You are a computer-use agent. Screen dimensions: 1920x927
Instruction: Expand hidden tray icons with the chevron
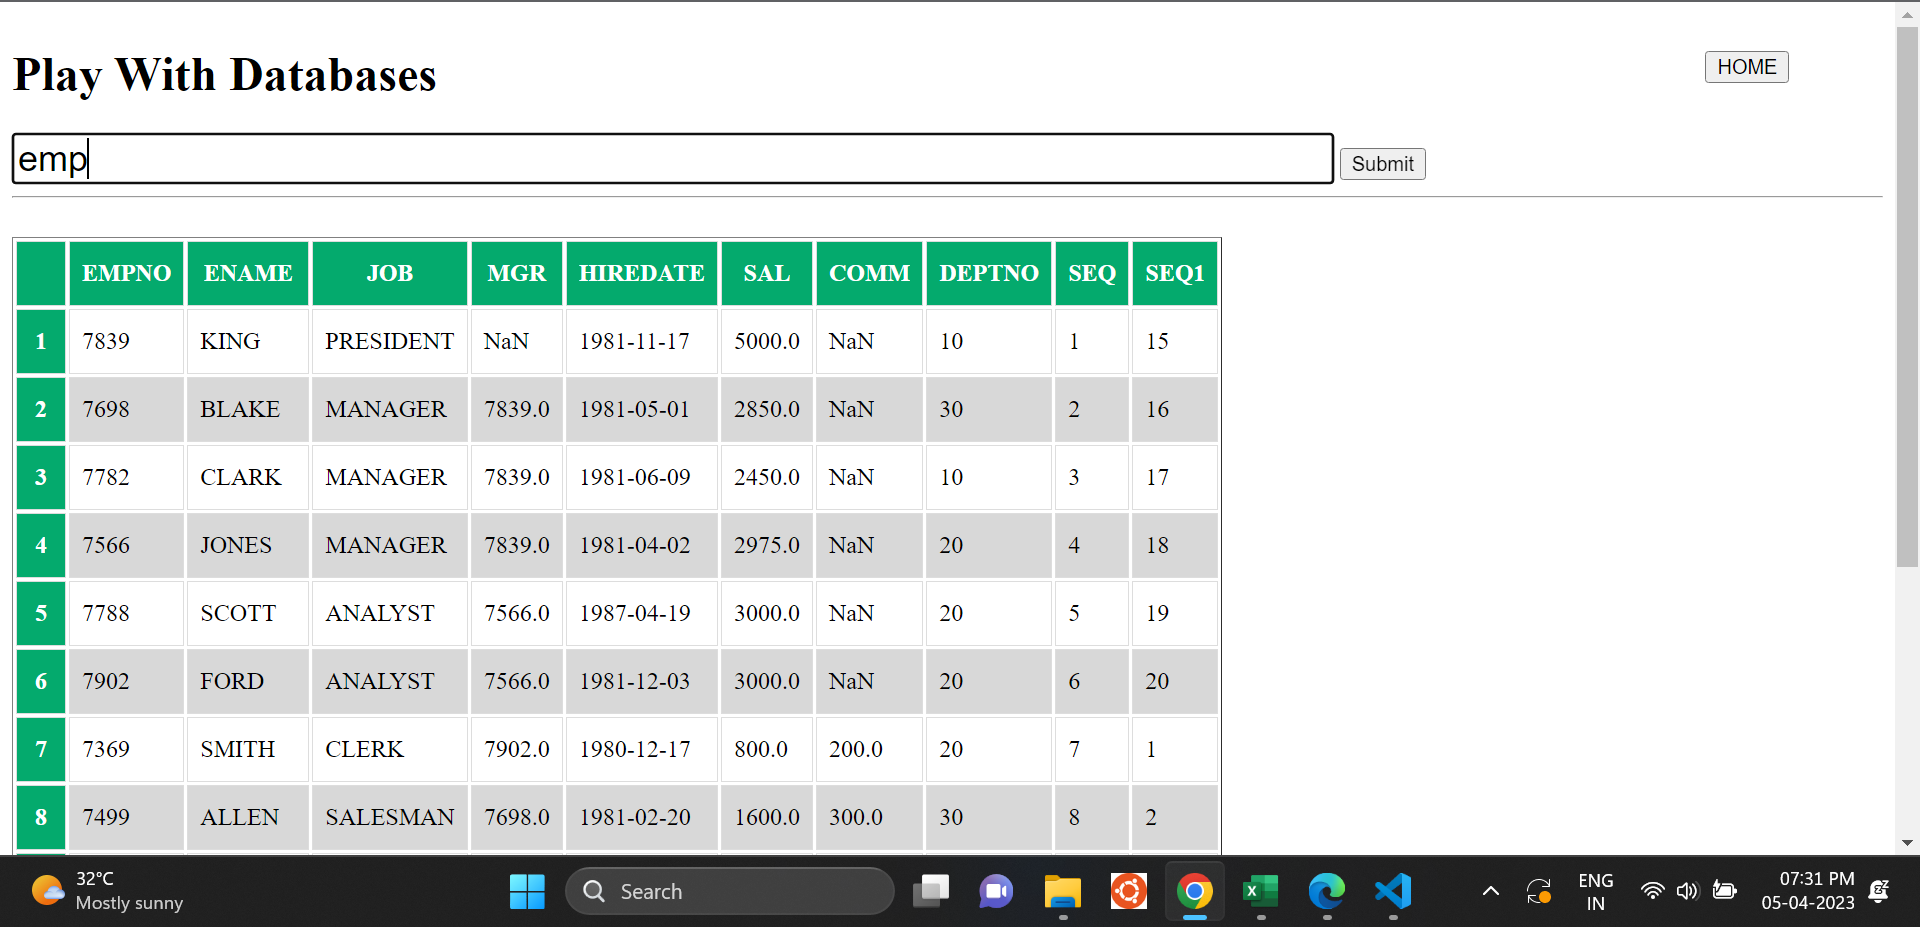click(x=1489, y=891)
